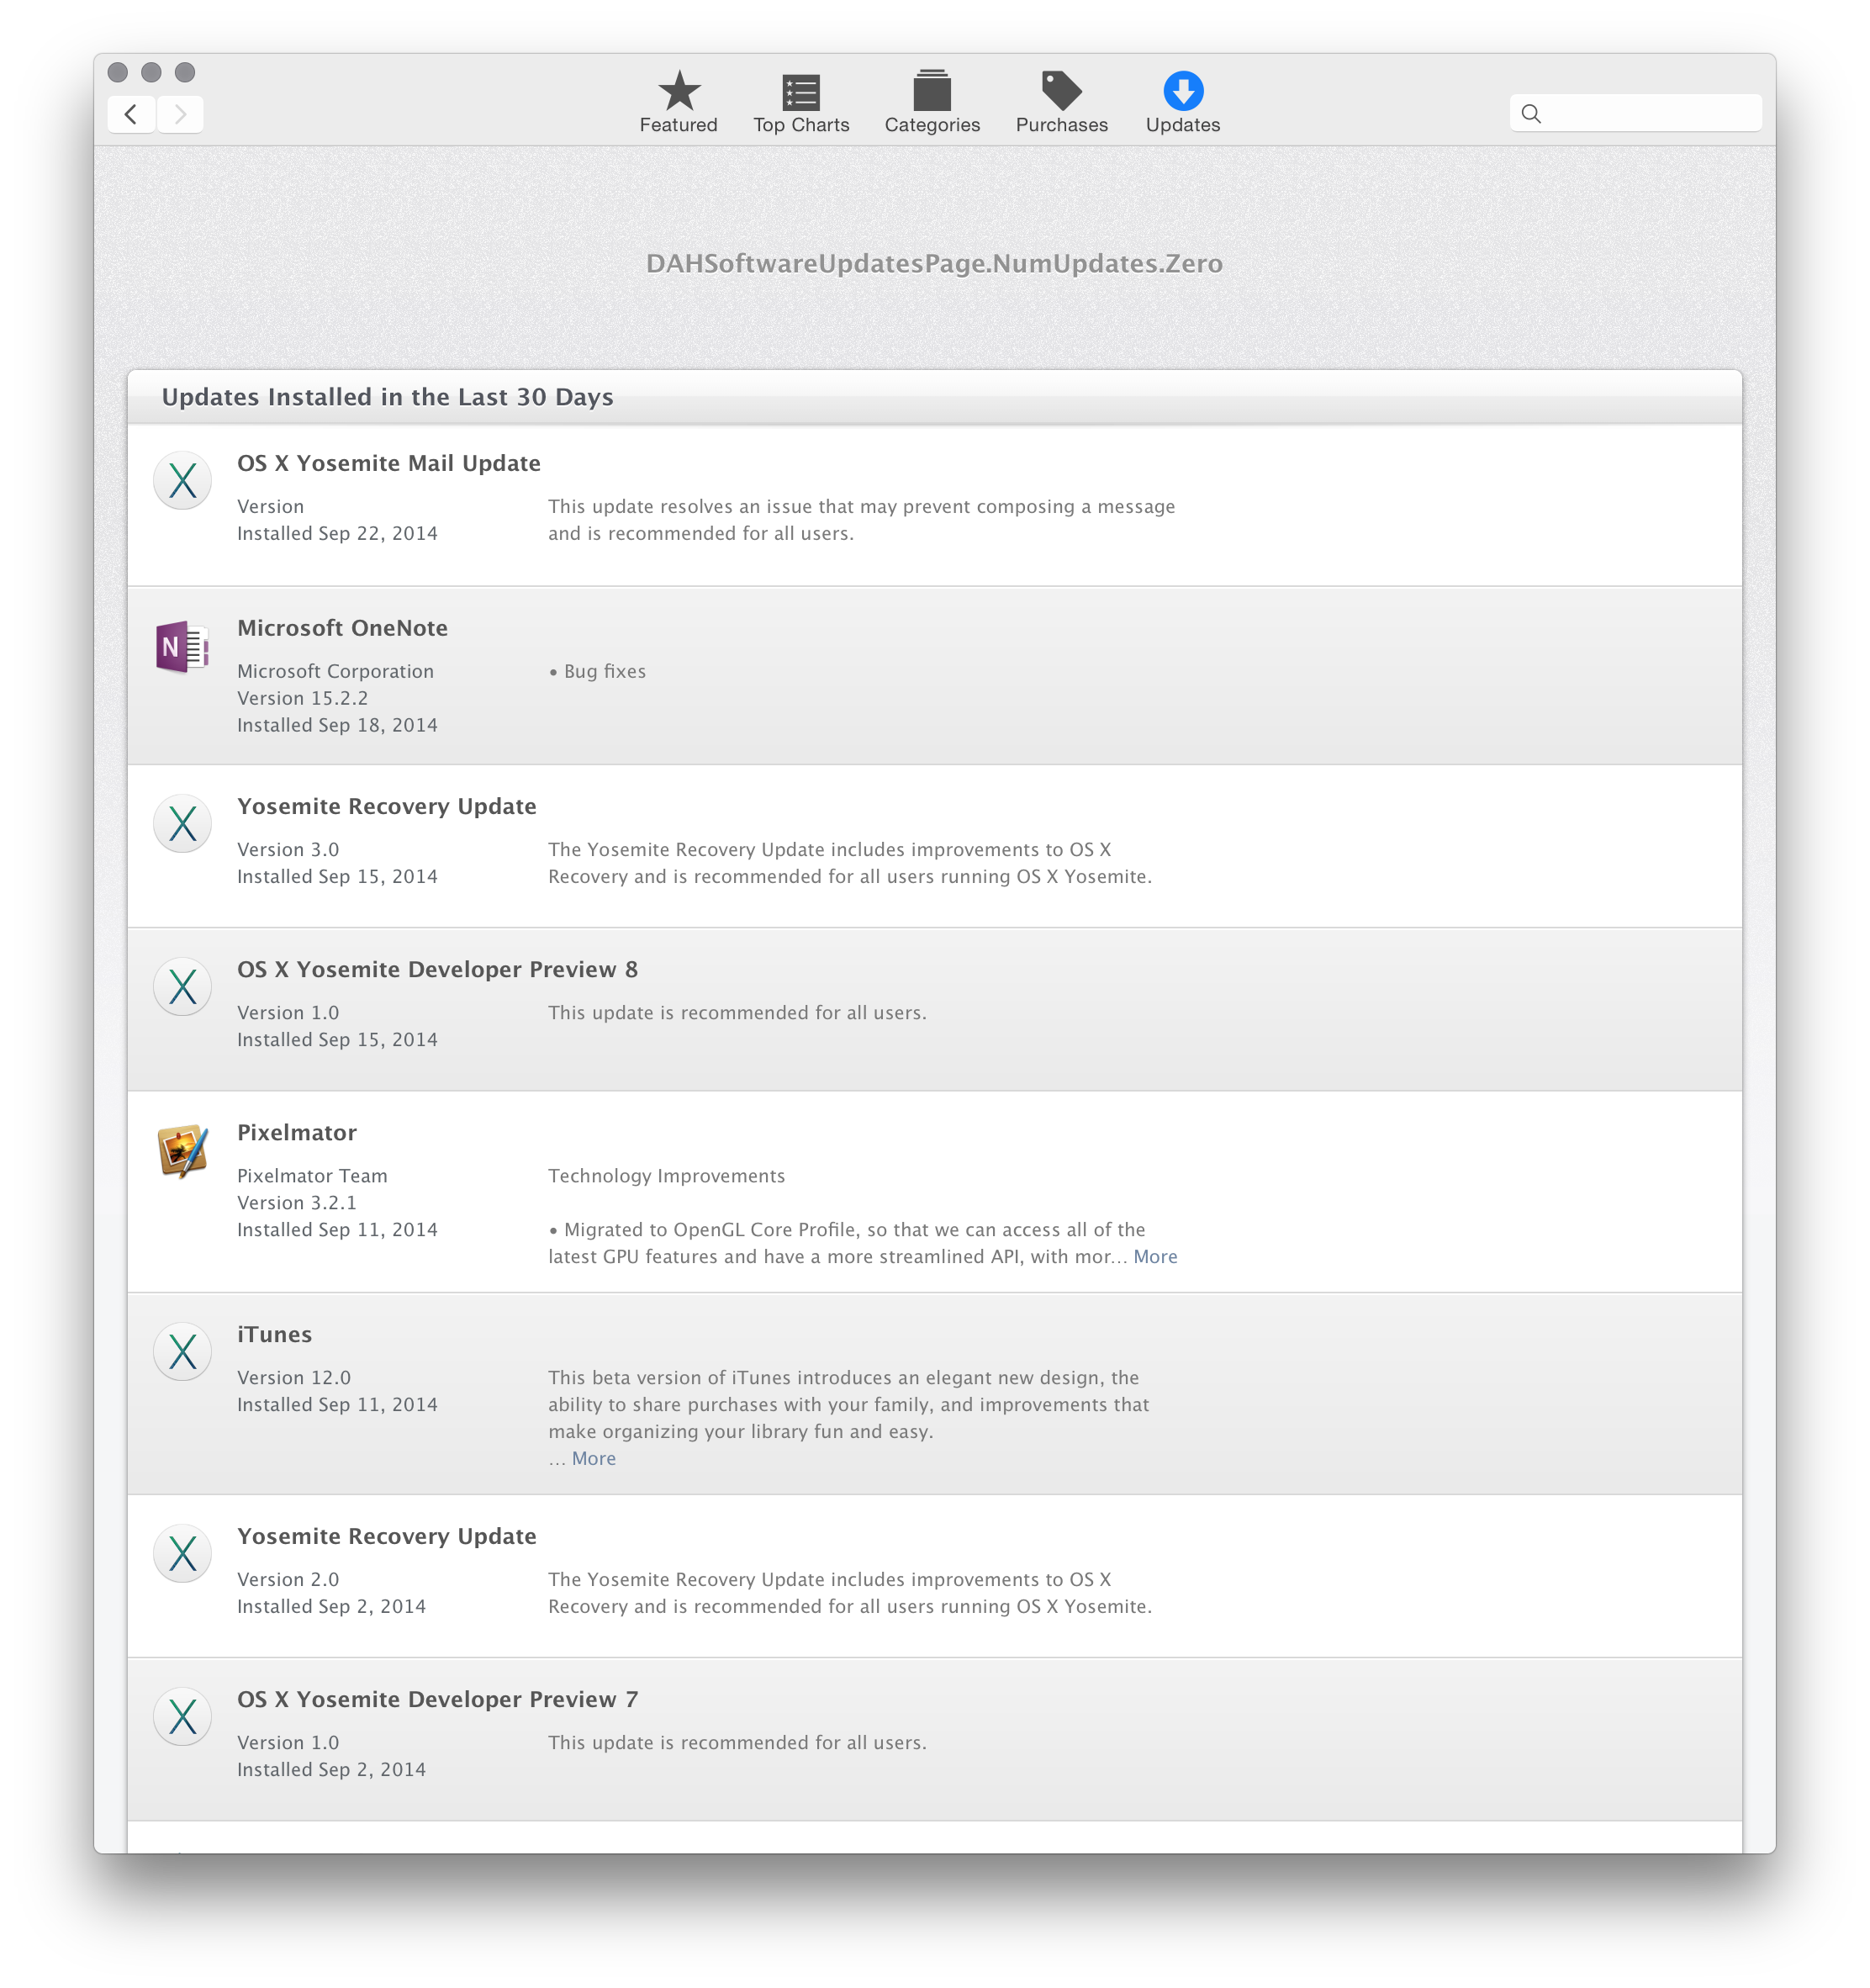Select OS X Yosemite Developer Preview 8 title

tap(437, 970)
